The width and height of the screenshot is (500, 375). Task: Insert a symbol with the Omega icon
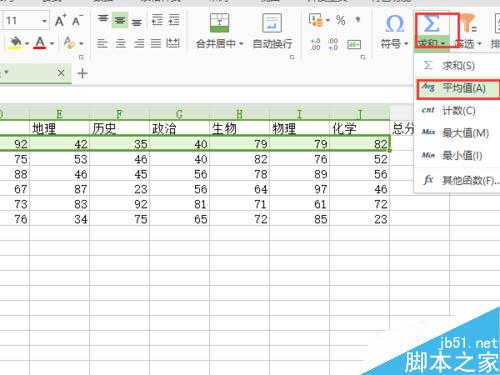coord(395,24)
